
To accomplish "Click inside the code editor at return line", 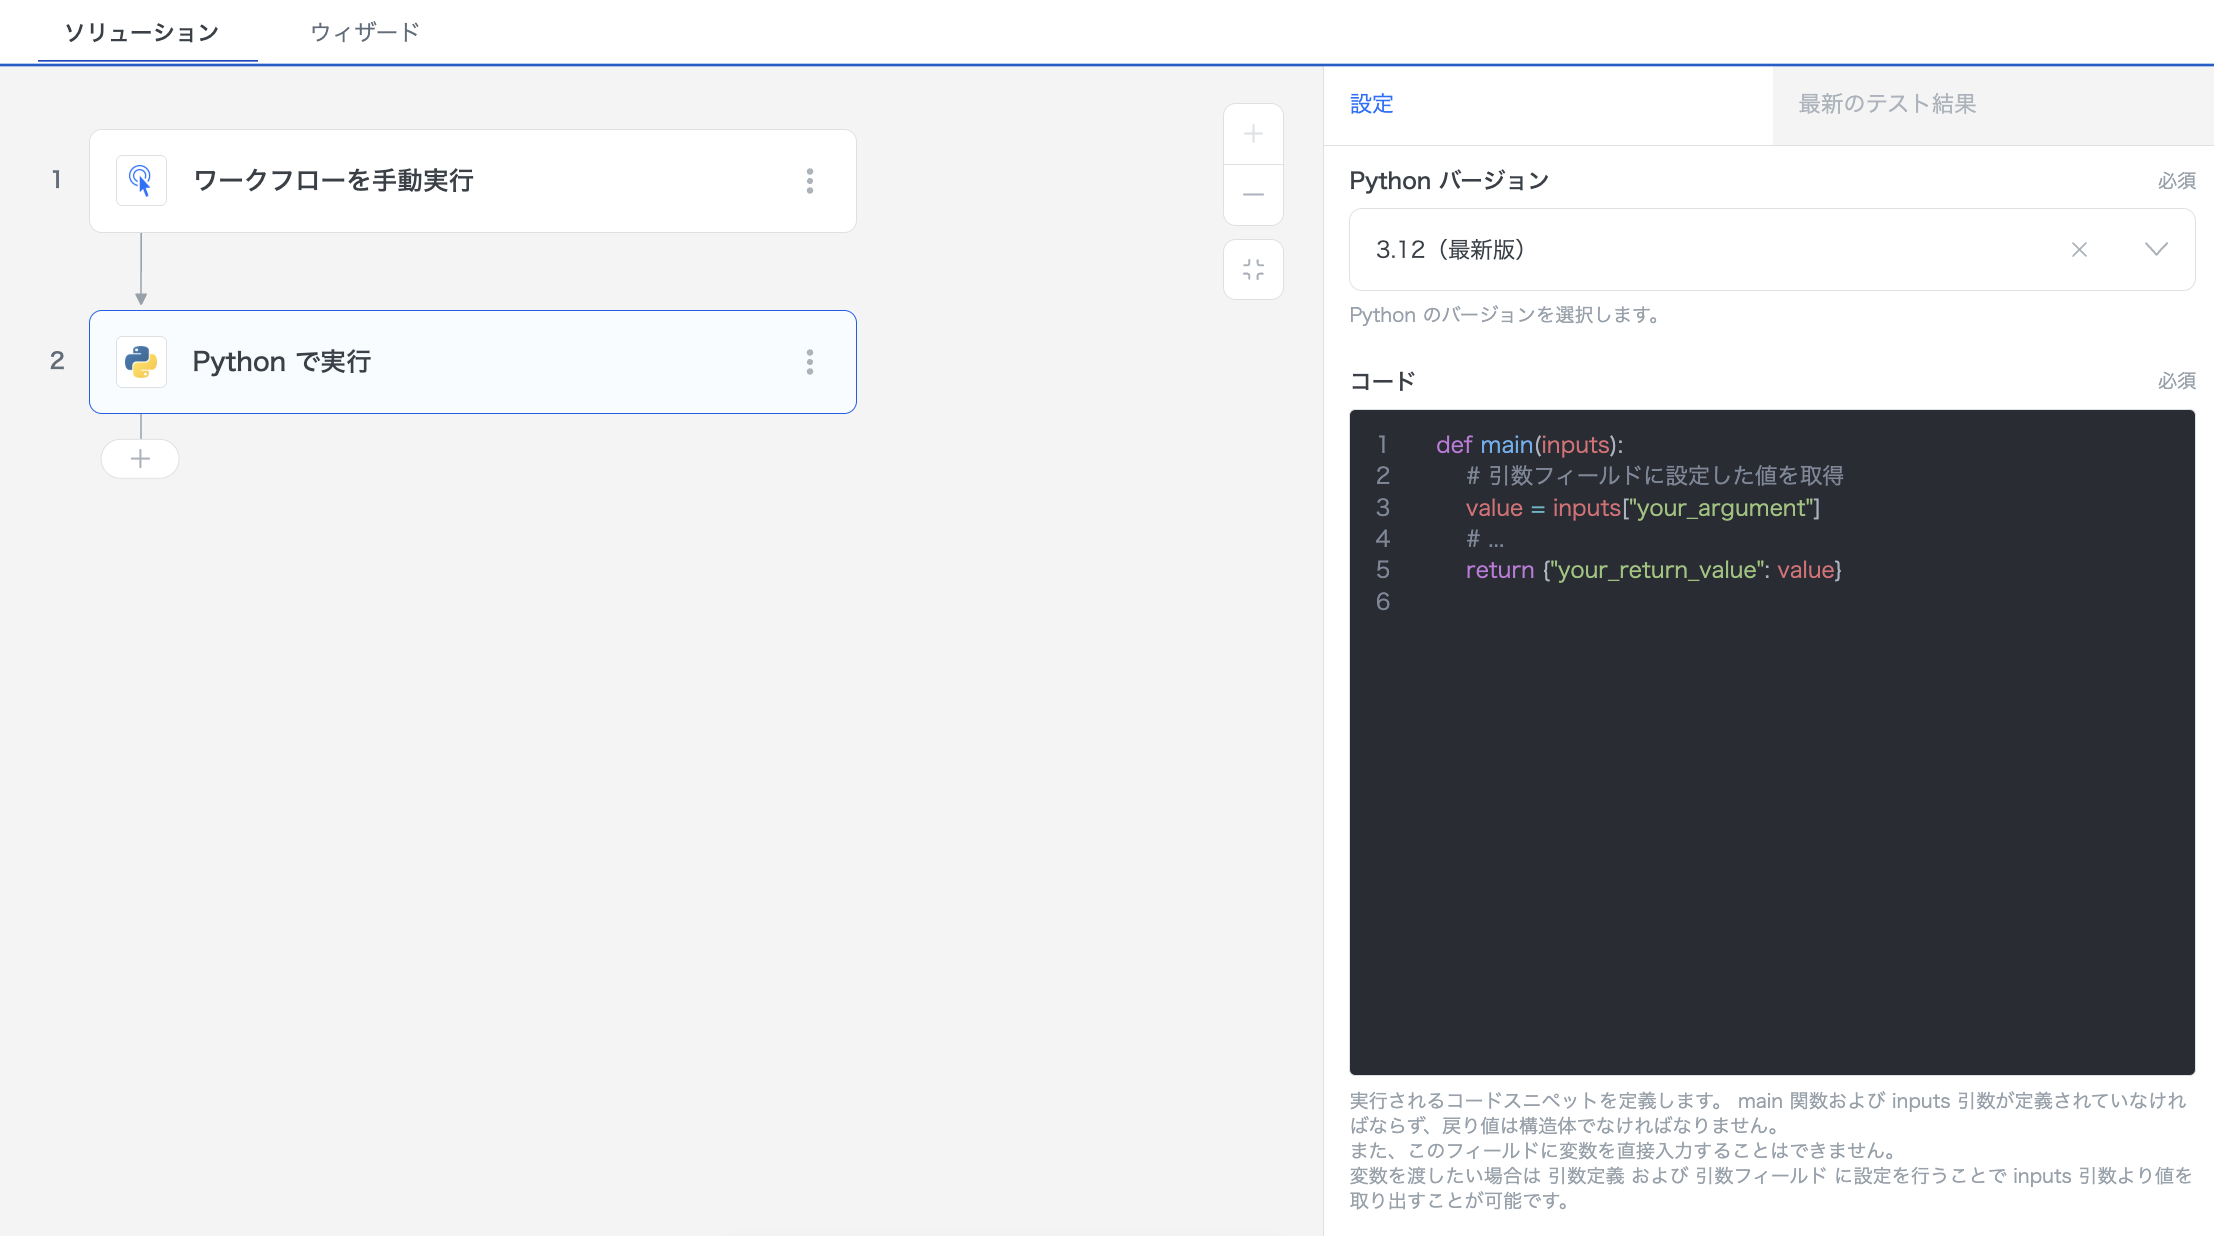I will pos(1653,570).
